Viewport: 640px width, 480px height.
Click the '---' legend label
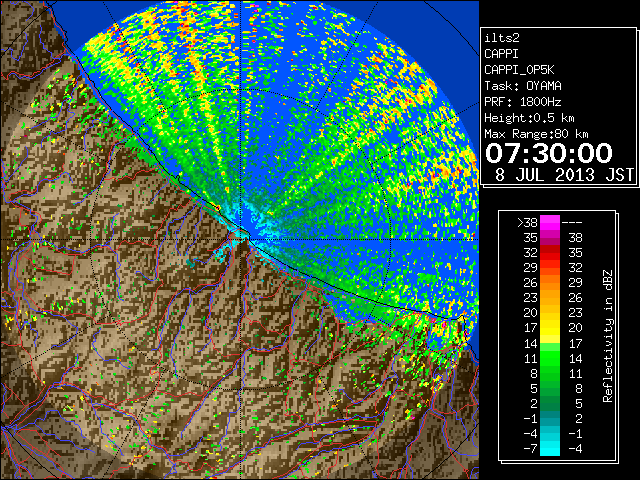pyautogui.click(x=572, y=223)
